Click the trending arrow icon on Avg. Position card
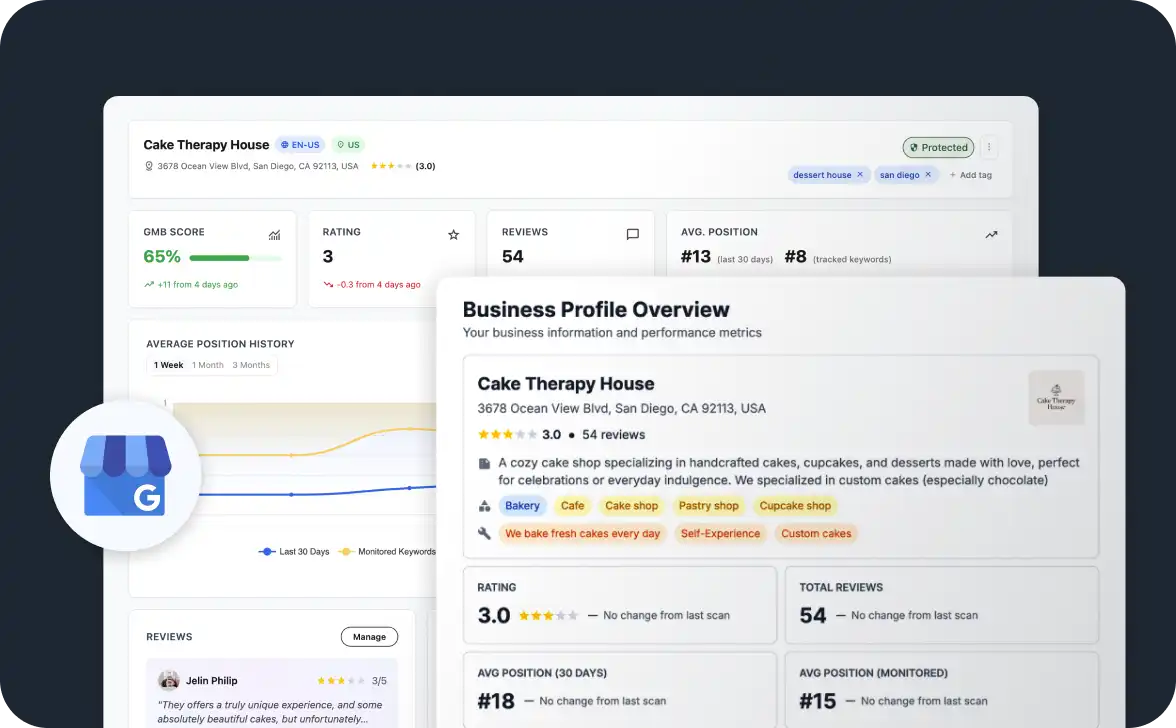This screenshot has height=728, width=1176. coord(991,234)
